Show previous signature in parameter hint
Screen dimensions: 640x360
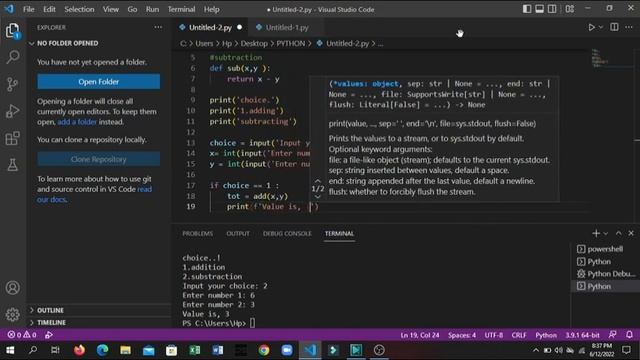pyautogui.click(x=318, y=180)
